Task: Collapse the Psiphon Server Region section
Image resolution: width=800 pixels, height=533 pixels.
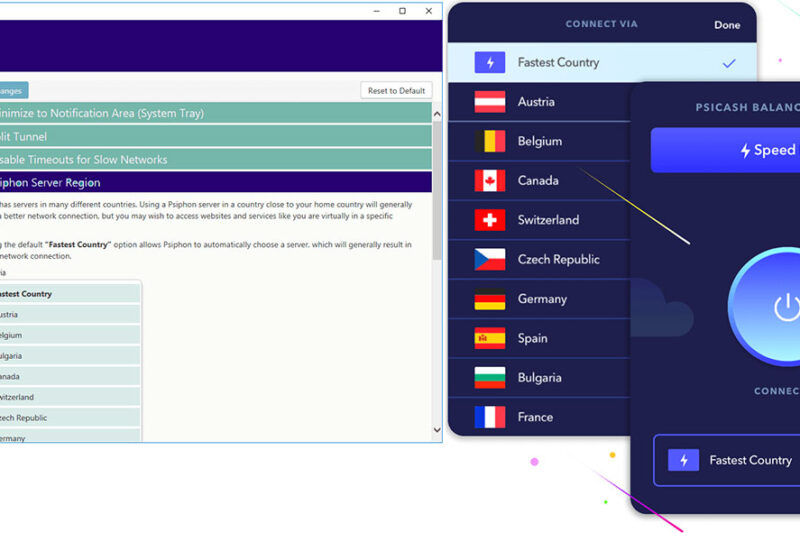Action: point(216,183)
